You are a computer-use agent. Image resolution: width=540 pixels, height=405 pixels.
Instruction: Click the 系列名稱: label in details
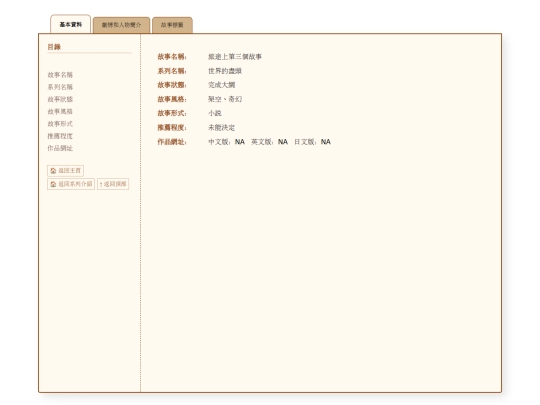point(172,71)
